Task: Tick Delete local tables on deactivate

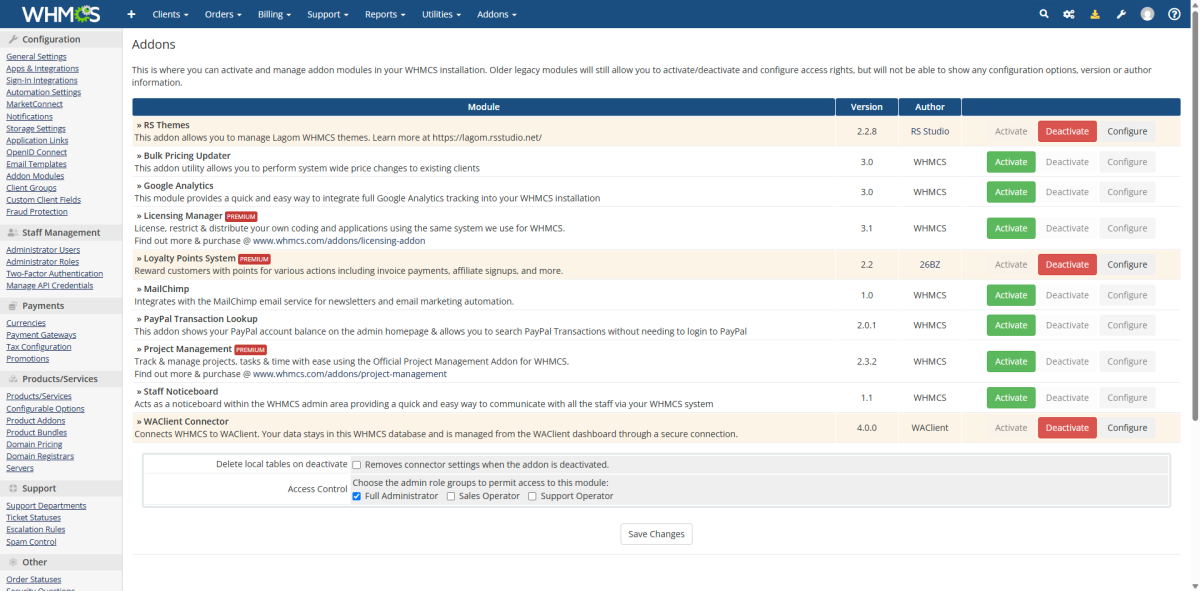Action: click(x=357, y=465)
